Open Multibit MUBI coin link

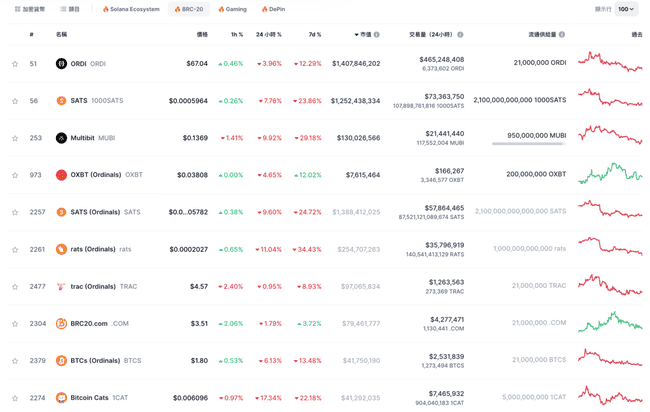(93, 138)
